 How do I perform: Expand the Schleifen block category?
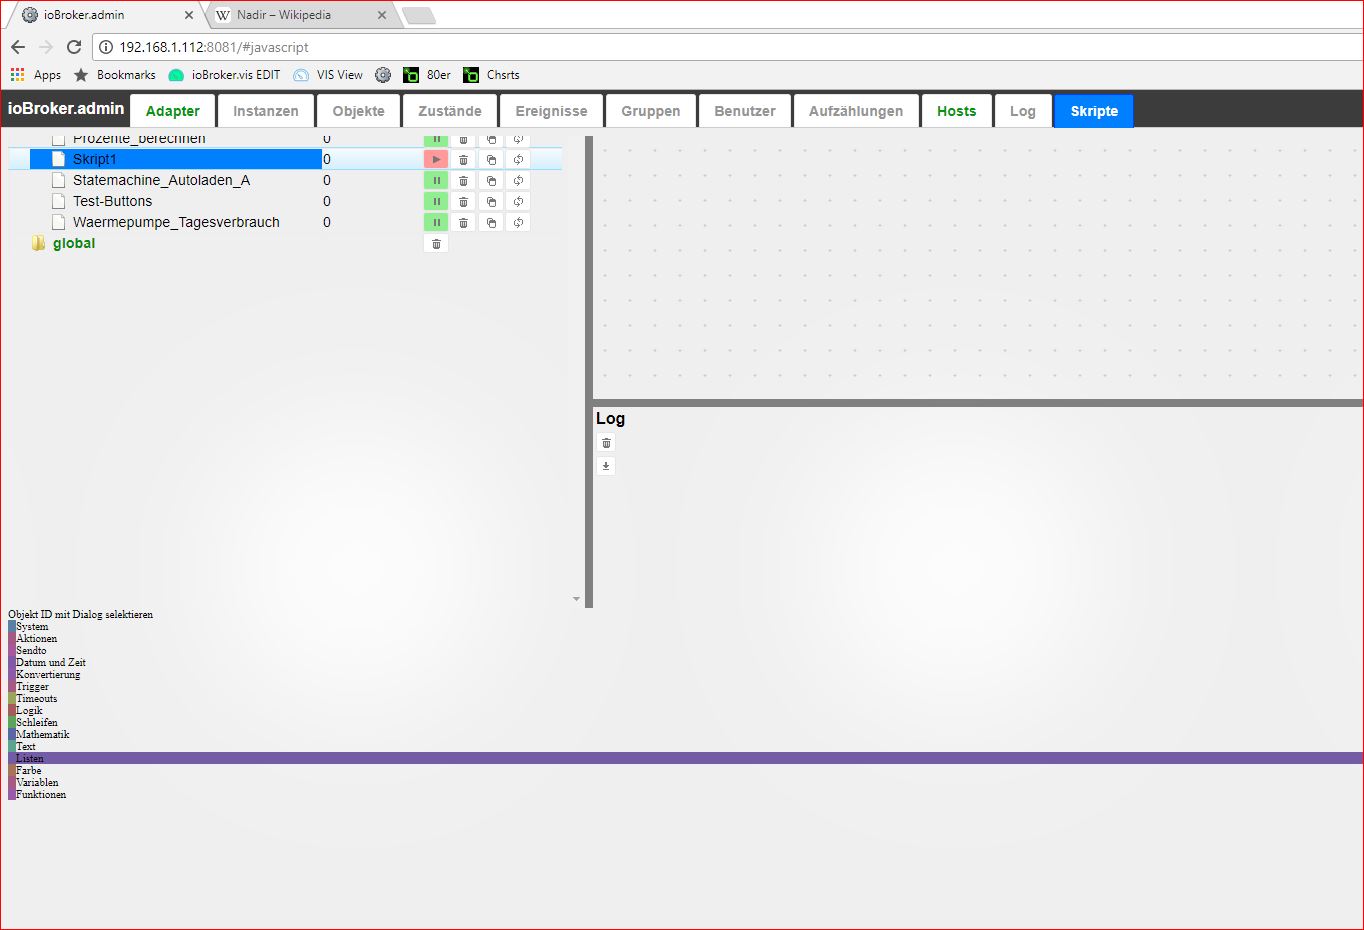(x=37, y=722)
